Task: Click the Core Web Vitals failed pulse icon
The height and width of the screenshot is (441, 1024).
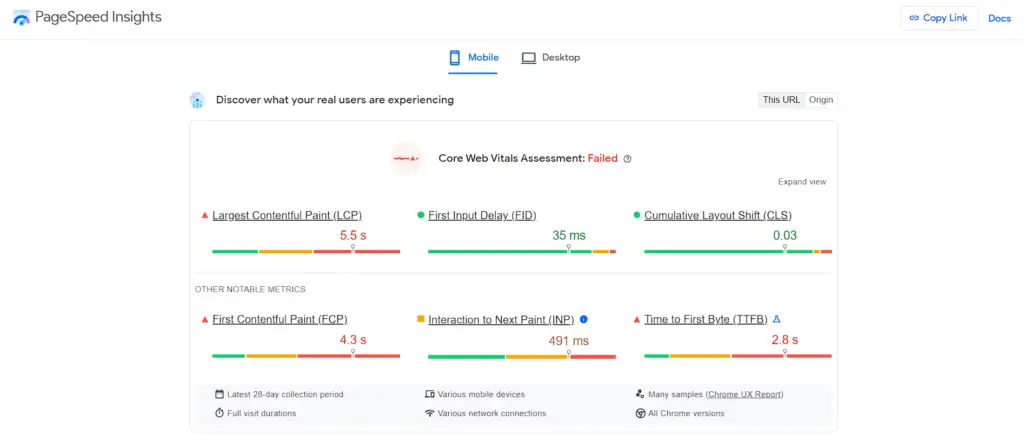Action: point(406,158)
